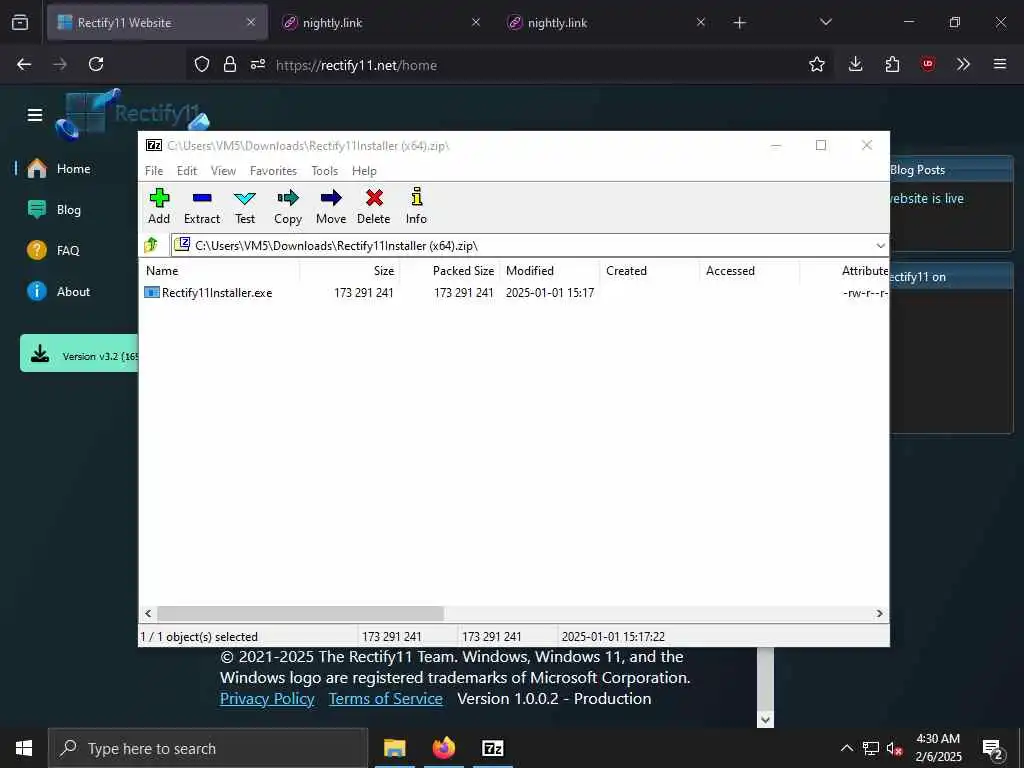Open the 7-Zip View menu

click(223, 170)
